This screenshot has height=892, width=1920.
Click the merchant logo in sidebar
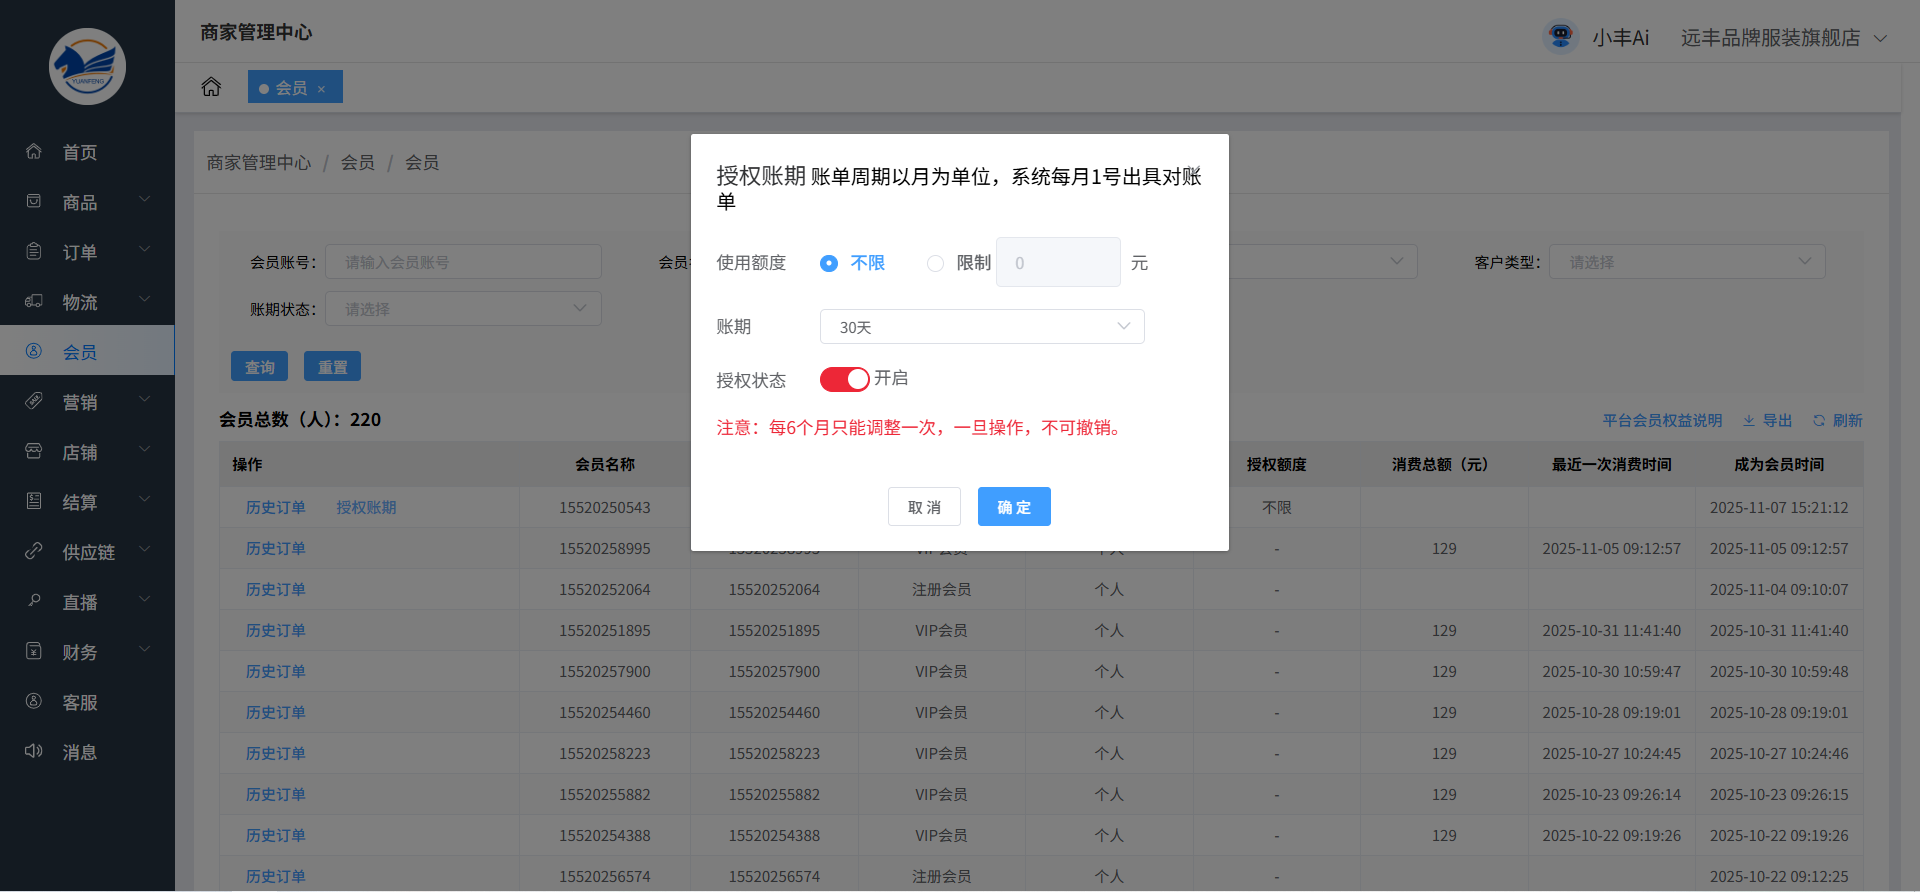click(x=87, y=66)
